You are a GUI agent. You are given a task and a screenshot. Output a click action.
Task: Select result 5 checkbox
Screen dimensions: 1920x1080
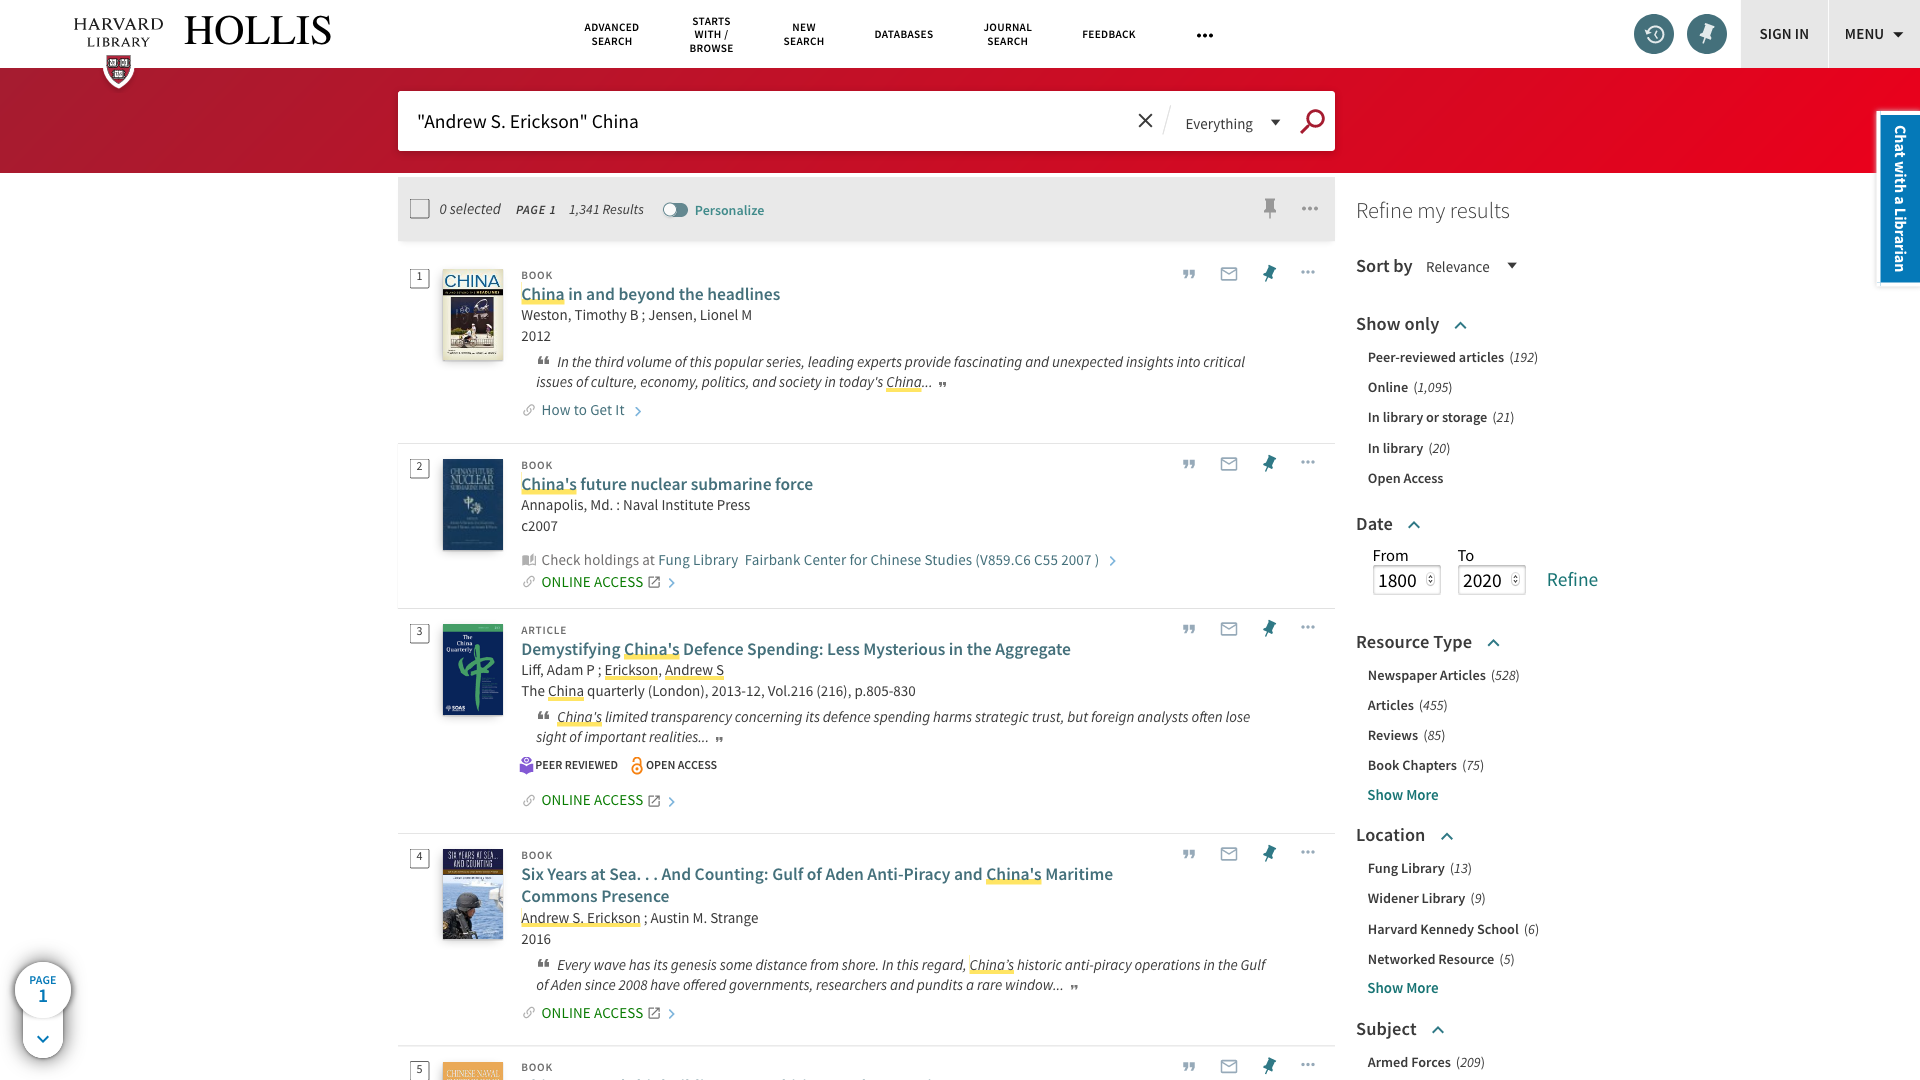click(420, 1070)
